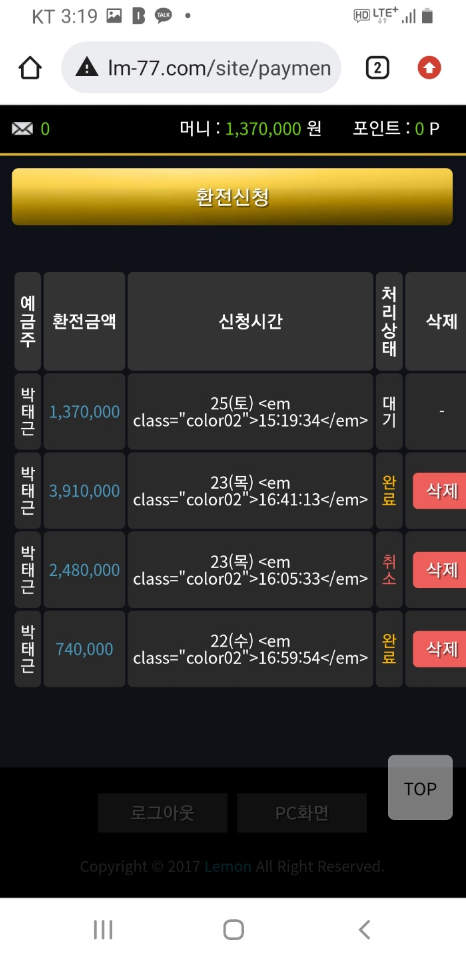Tap the site warning triangle icon
The image size is (466, 963).
(87, 68)
